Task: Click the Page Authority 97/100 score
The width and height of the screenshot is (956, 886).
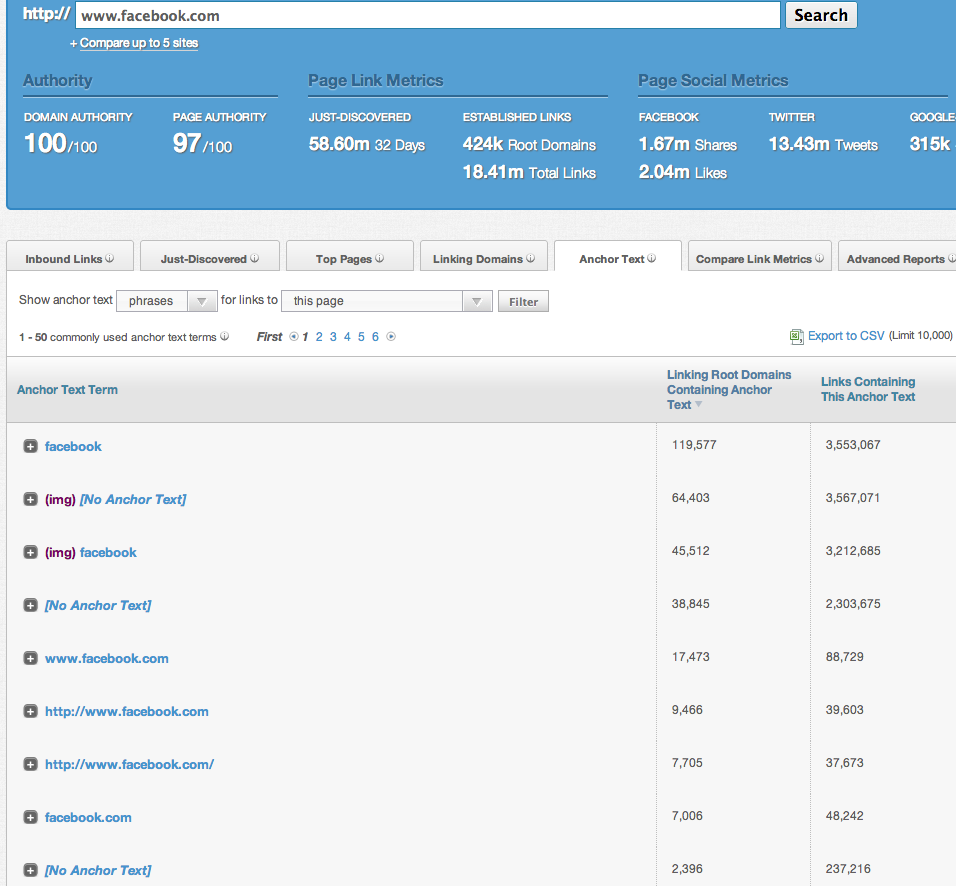Action: 202,144
